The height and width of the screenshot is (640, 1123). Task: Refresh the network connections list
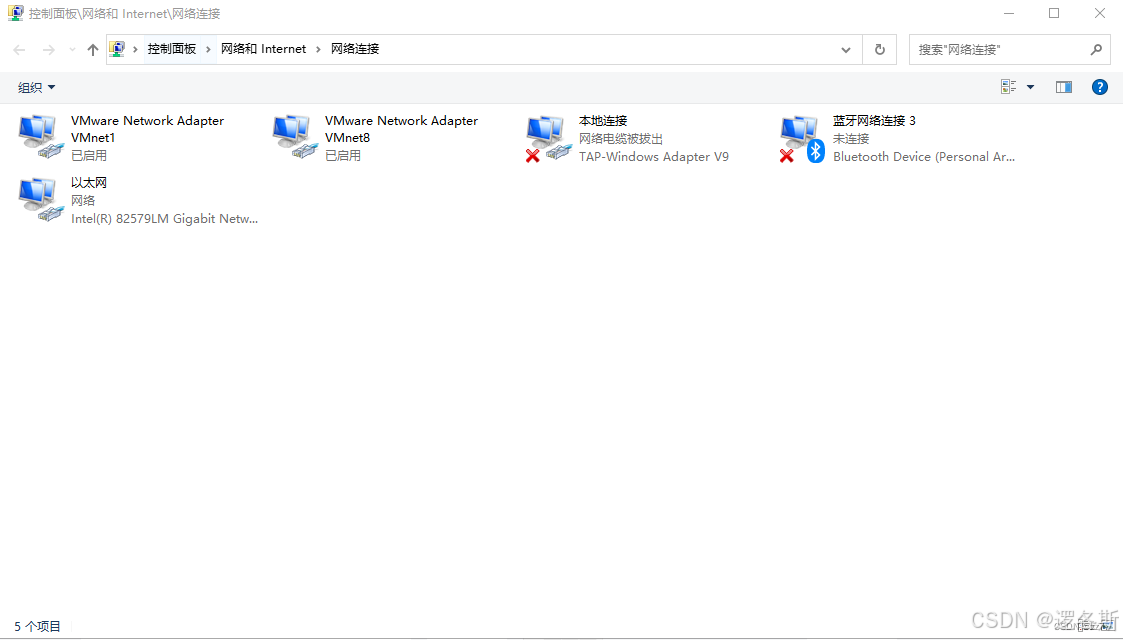coord(879,49)
